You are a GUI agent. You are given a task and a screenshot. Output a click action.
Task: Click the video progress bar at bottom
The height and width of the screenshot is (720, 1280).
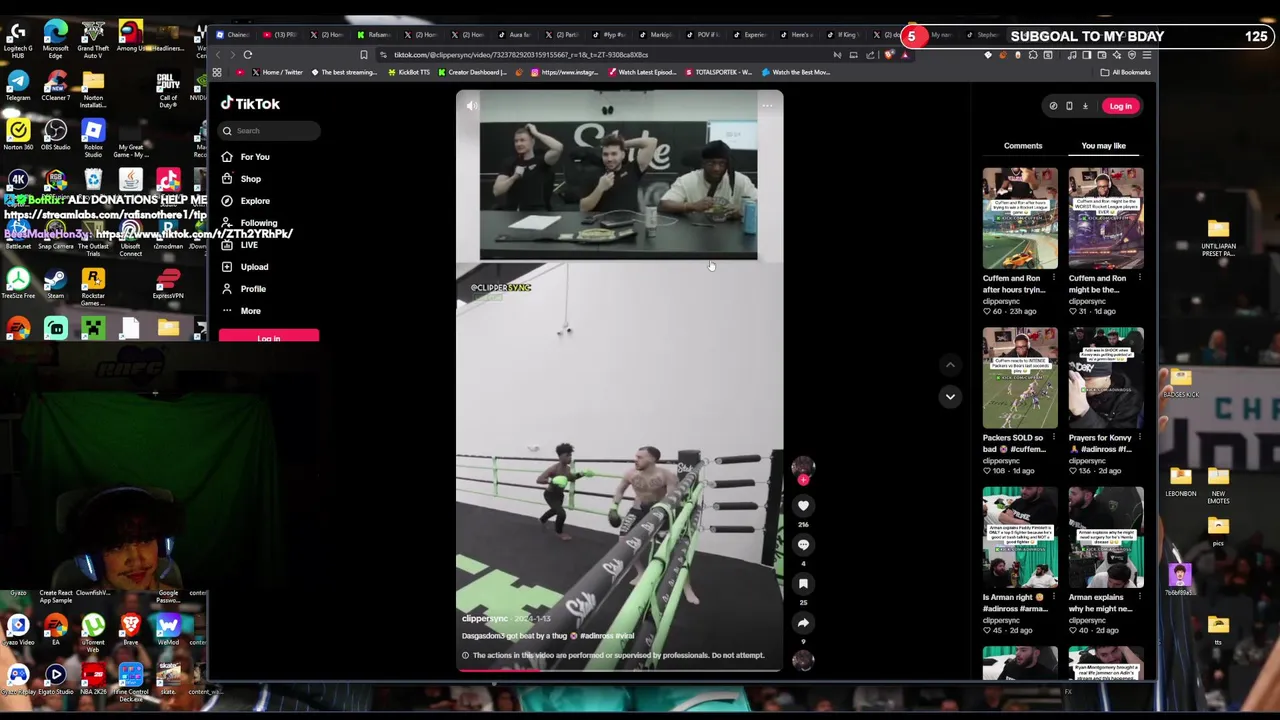coord(619,669)
